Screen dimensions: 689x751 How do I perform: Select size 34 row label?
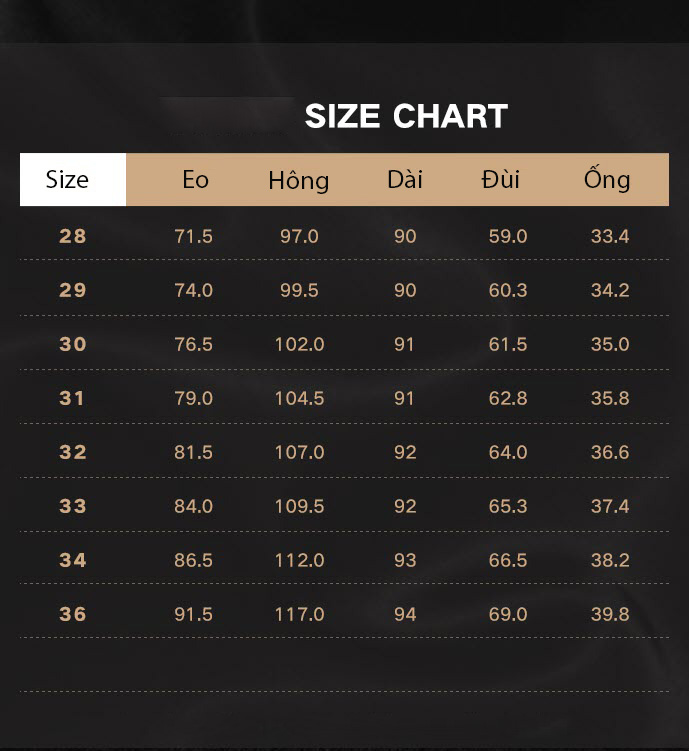[73, 560]
